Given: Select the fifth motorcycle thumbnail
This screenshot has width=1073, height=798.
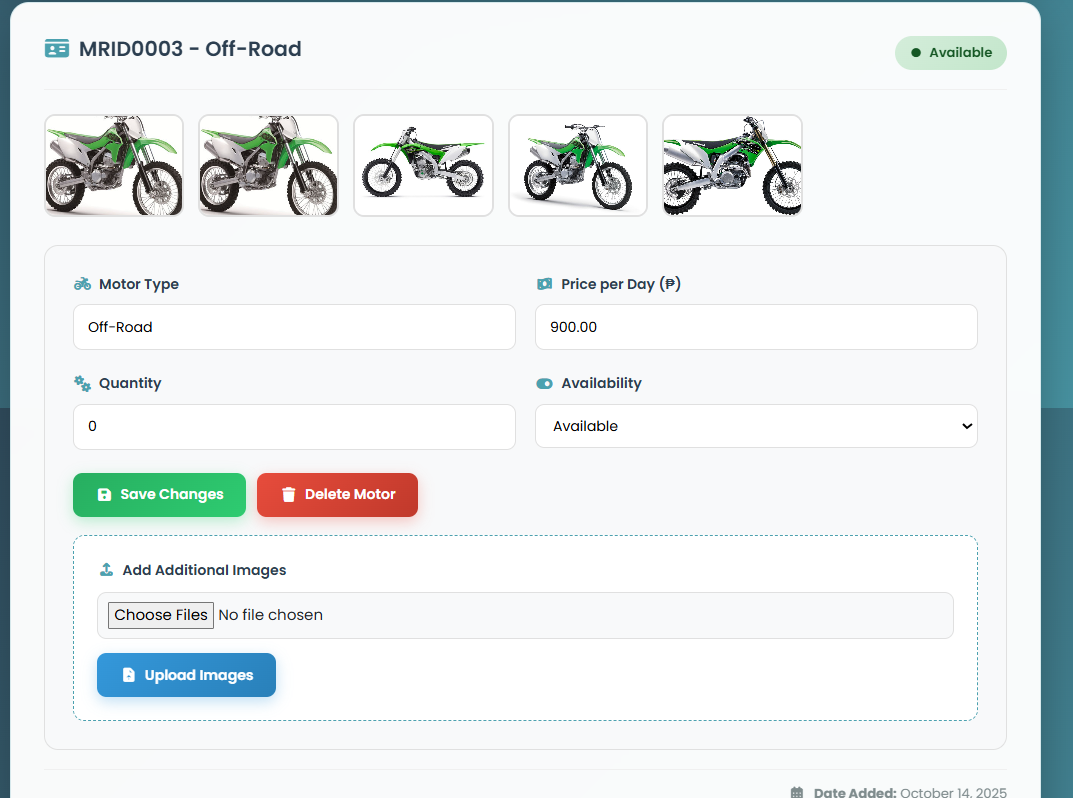Looking at the screenshot, I should click(x=731, y=165).
